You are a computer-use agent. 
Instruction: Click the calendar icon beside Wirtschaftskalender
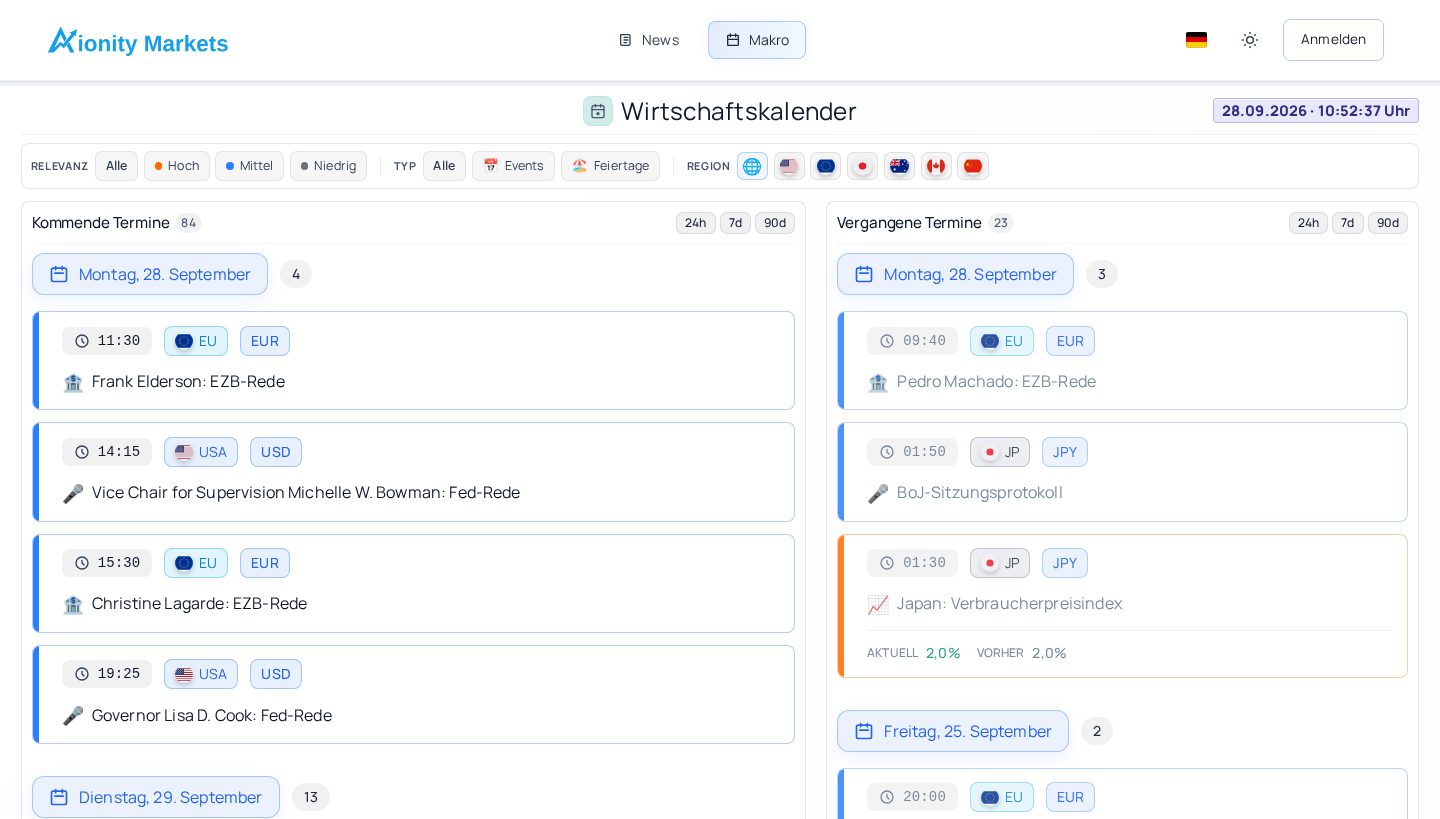[598, 111]
